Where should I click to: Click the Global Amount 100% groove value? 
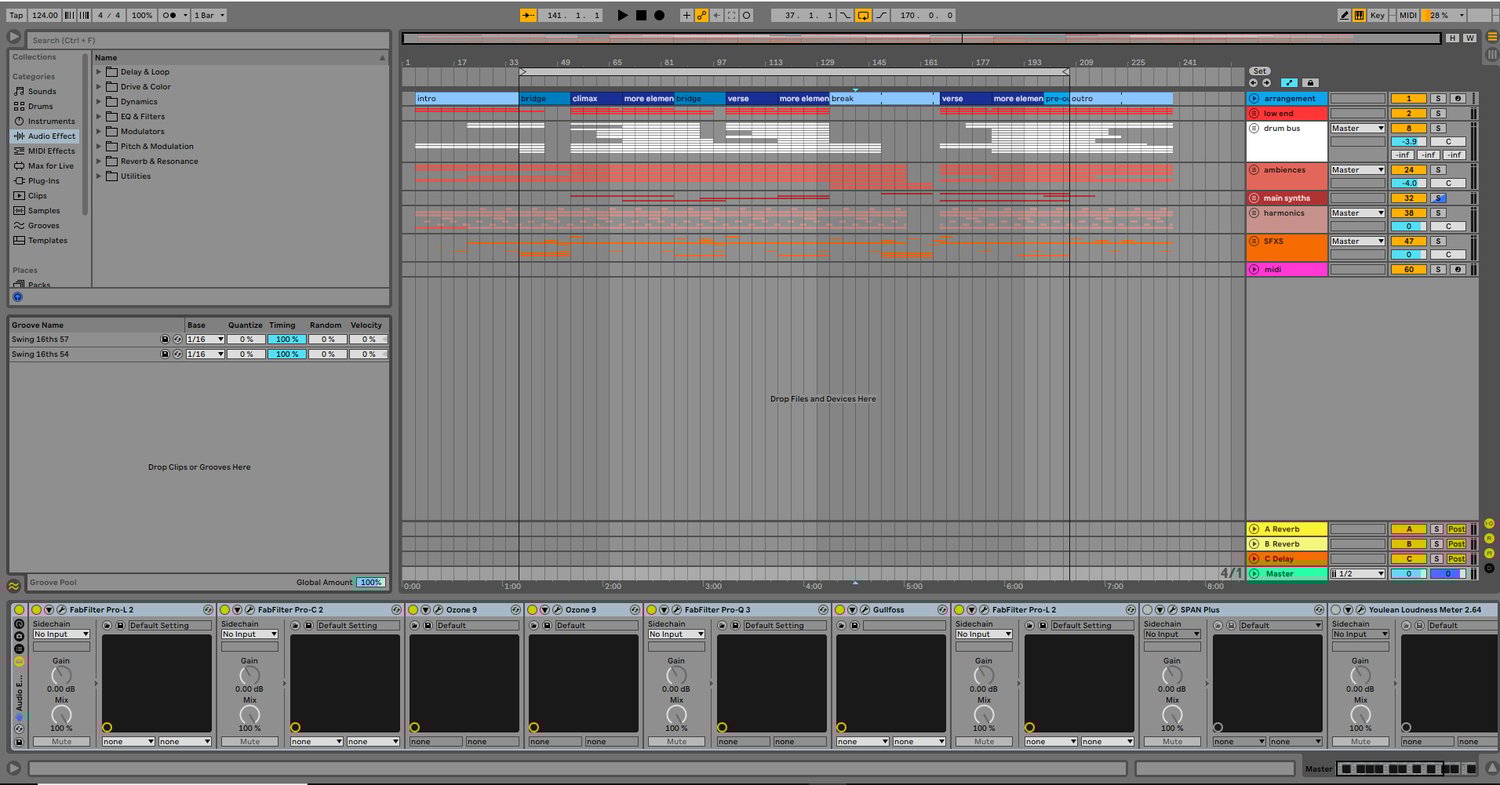click(371, 582)
